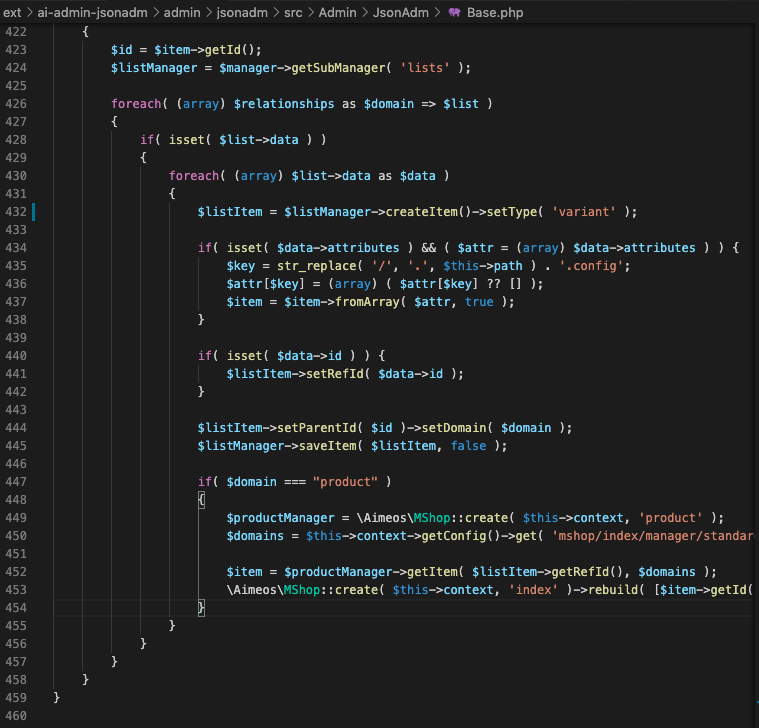Click the '$listManager' variable on line 424
This screenshot has height=728, width=759.
click(154, 68)
